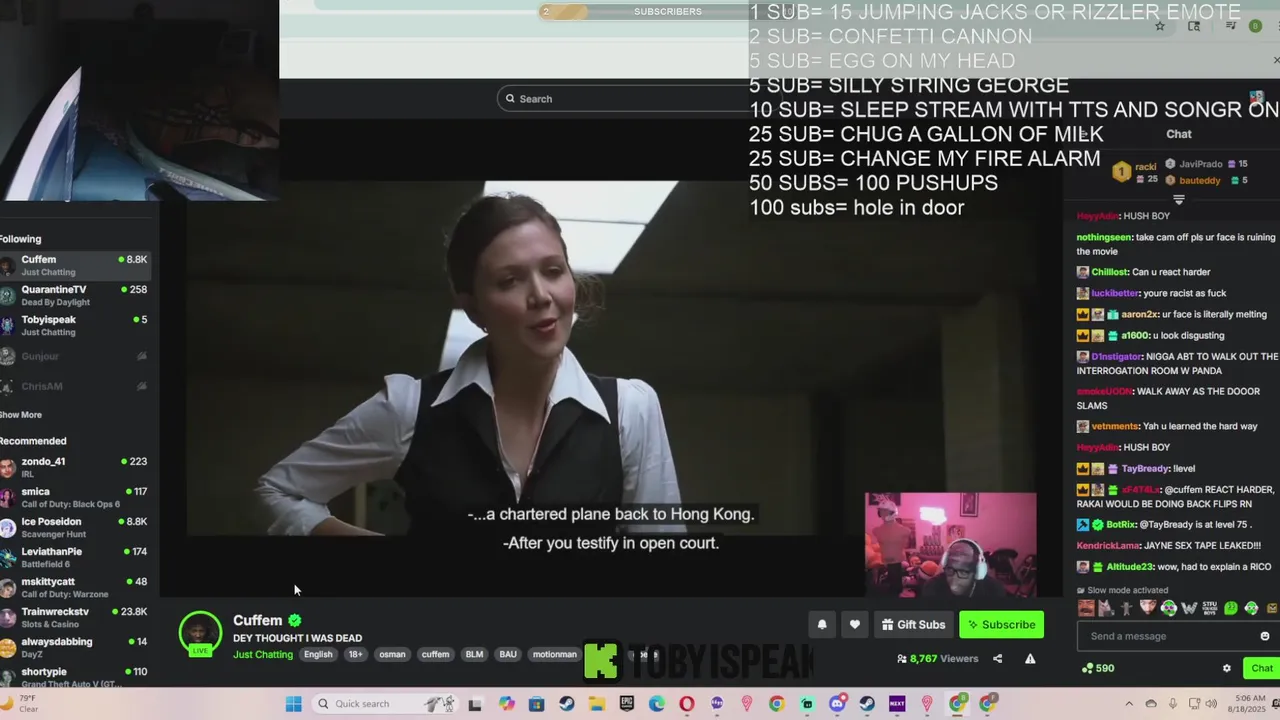Show hidden system tray icons chevron
1280x720 pixels.
1129,704
